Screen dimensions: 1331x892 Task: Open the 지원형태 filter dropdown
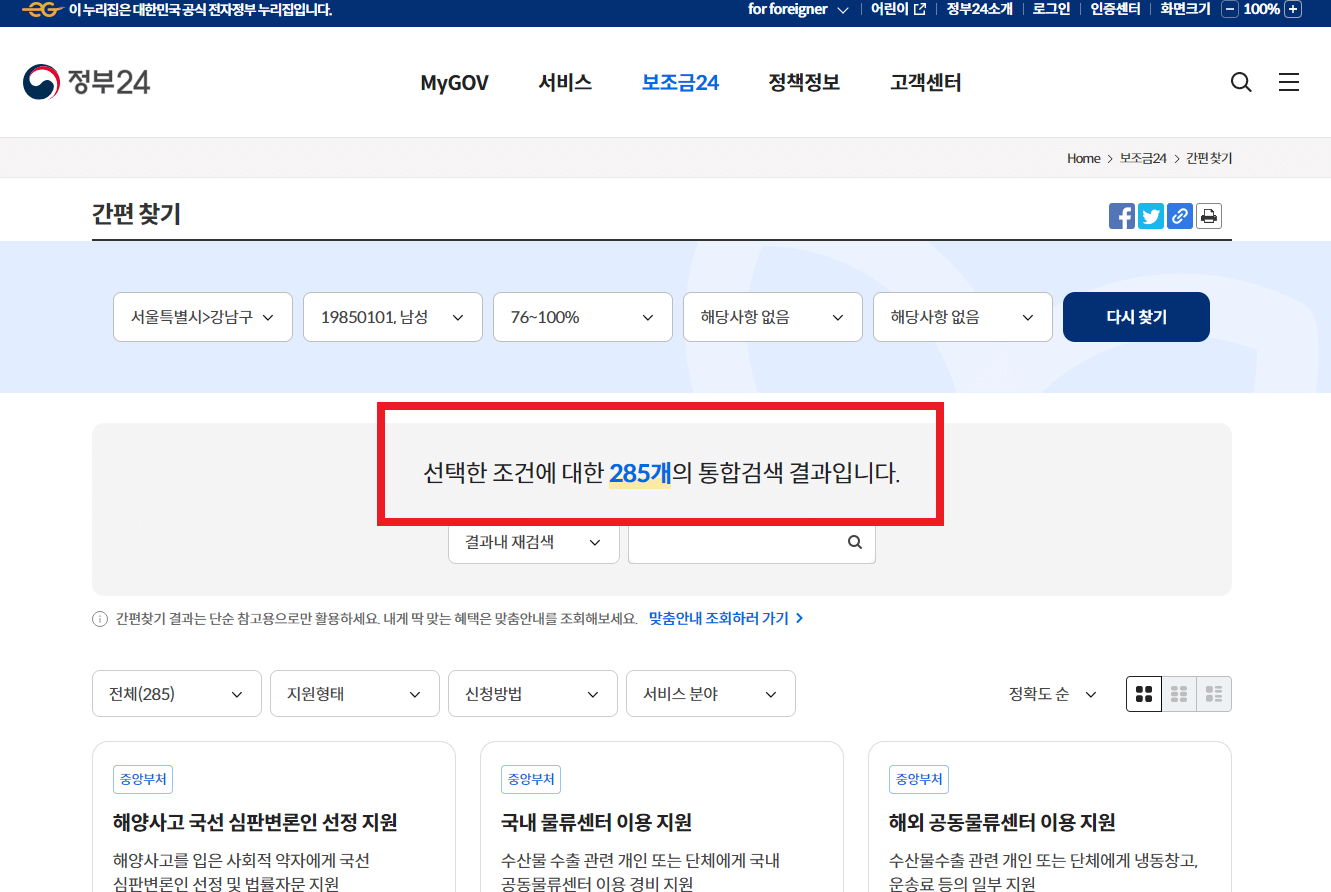coord(355,693)
